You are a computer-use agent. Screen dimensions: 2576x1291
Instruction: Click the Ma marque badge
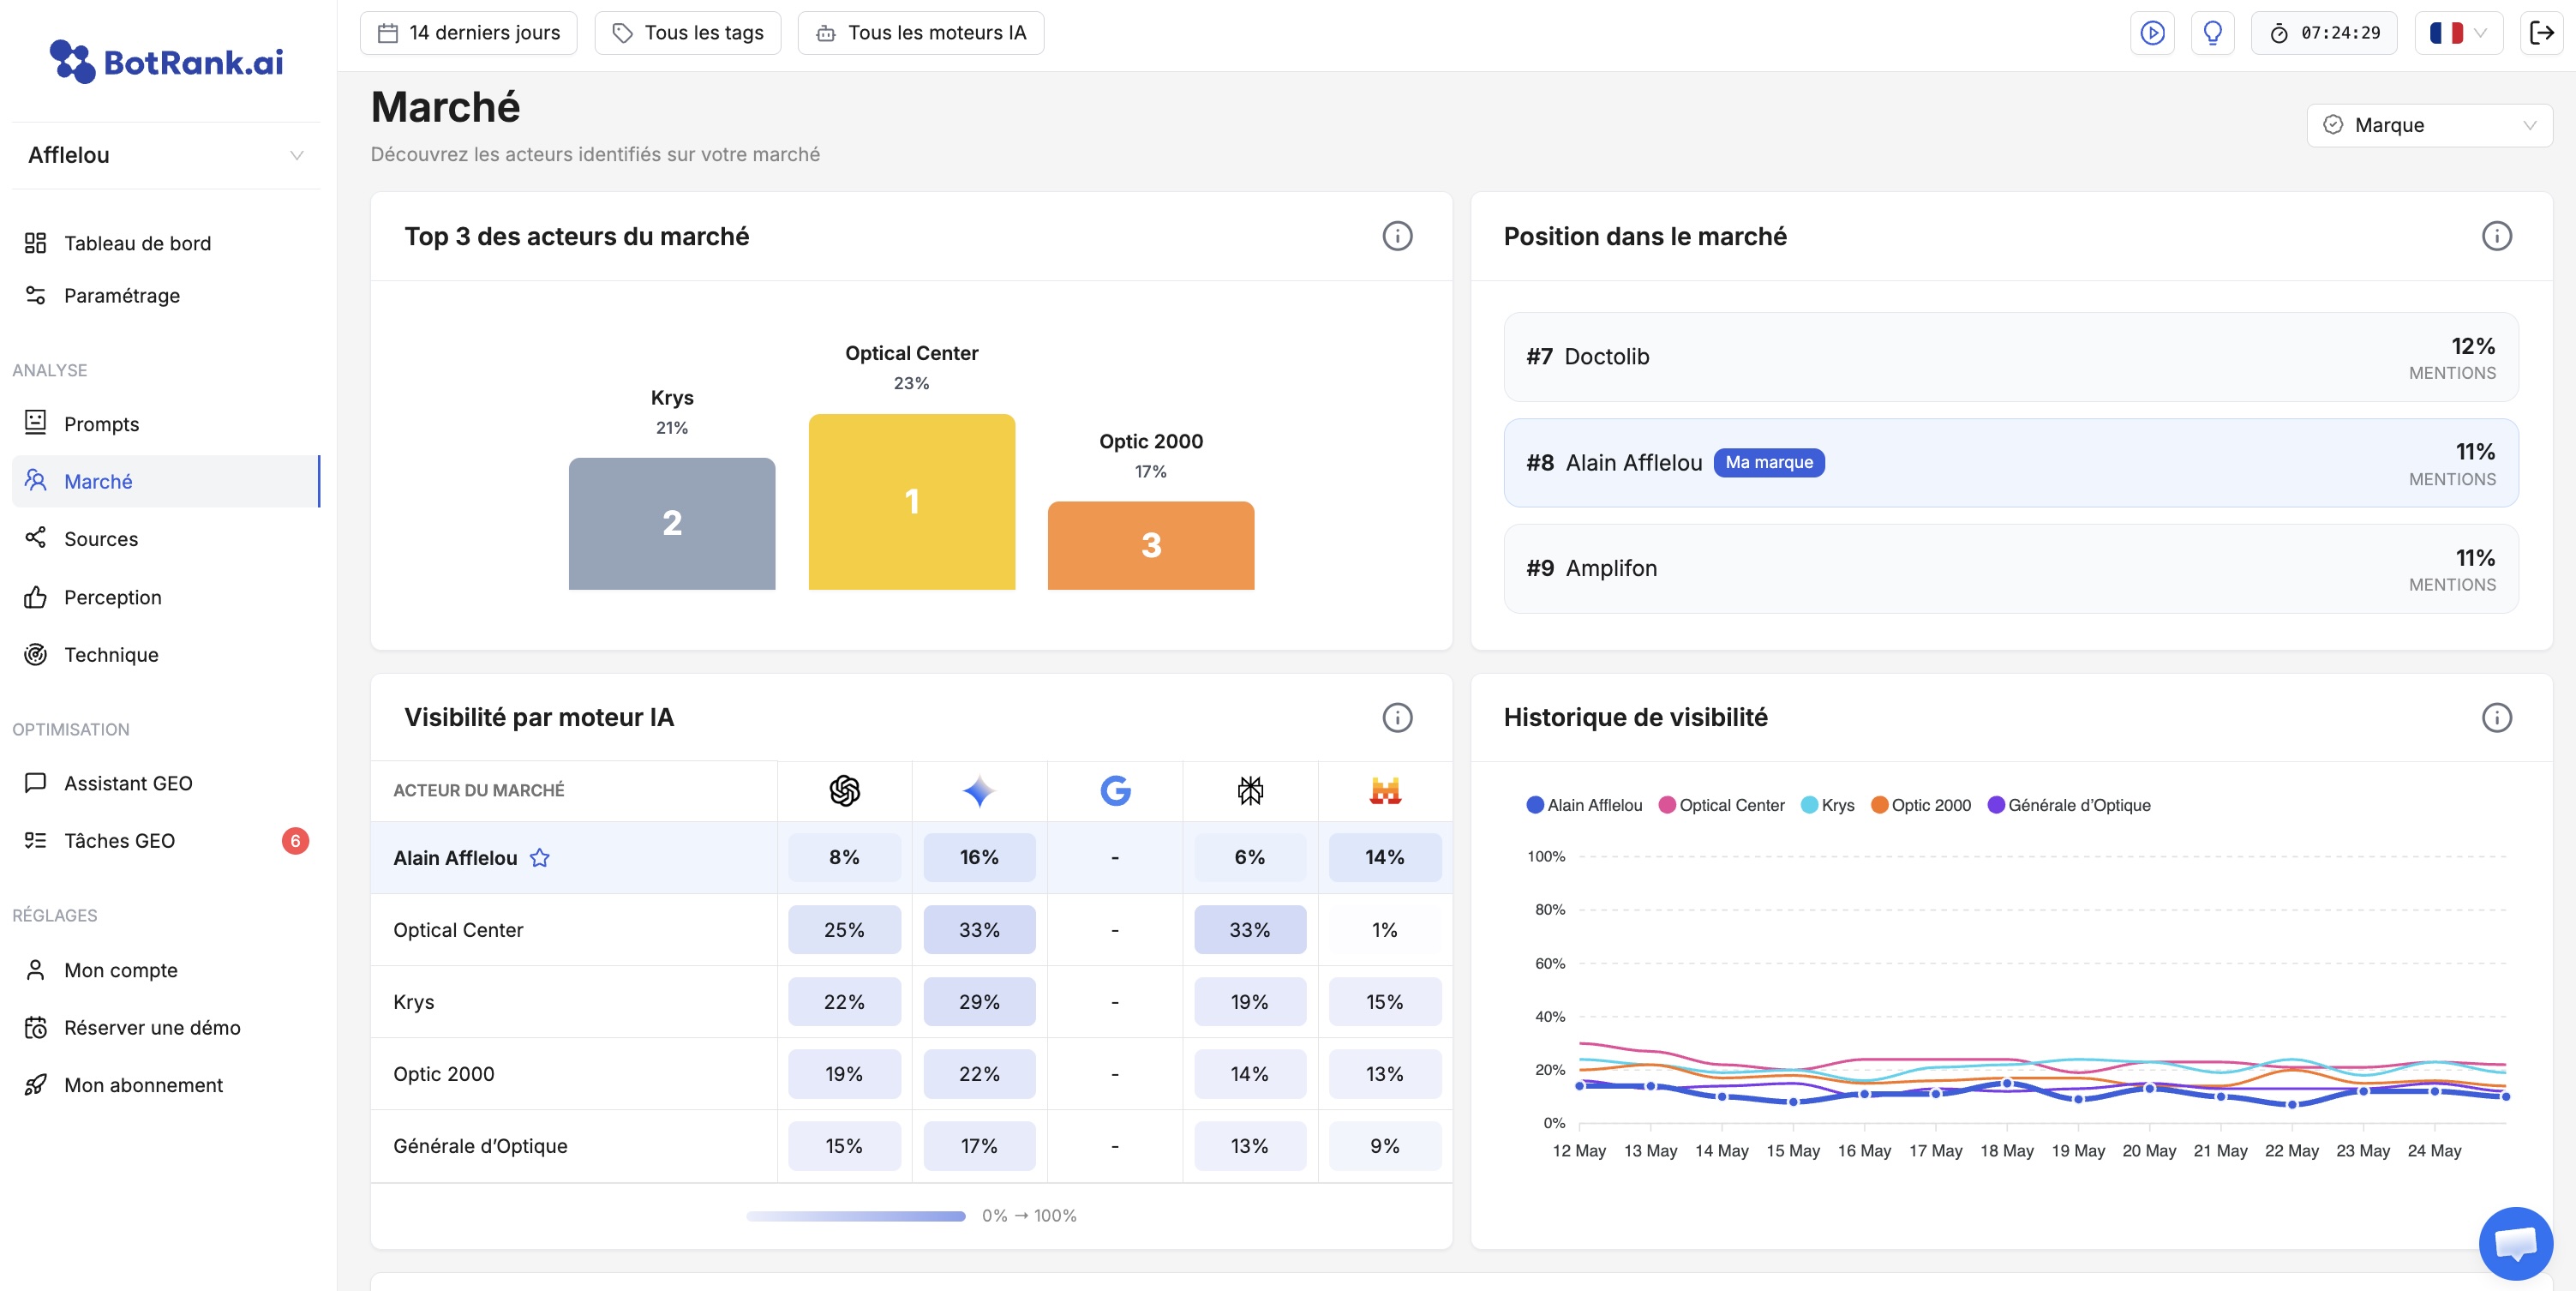tap(1768, 462)
